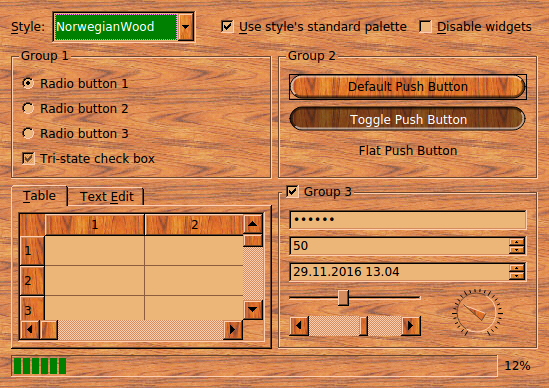Enable the Disable widgets checkbox

click(x=425, y=27)
